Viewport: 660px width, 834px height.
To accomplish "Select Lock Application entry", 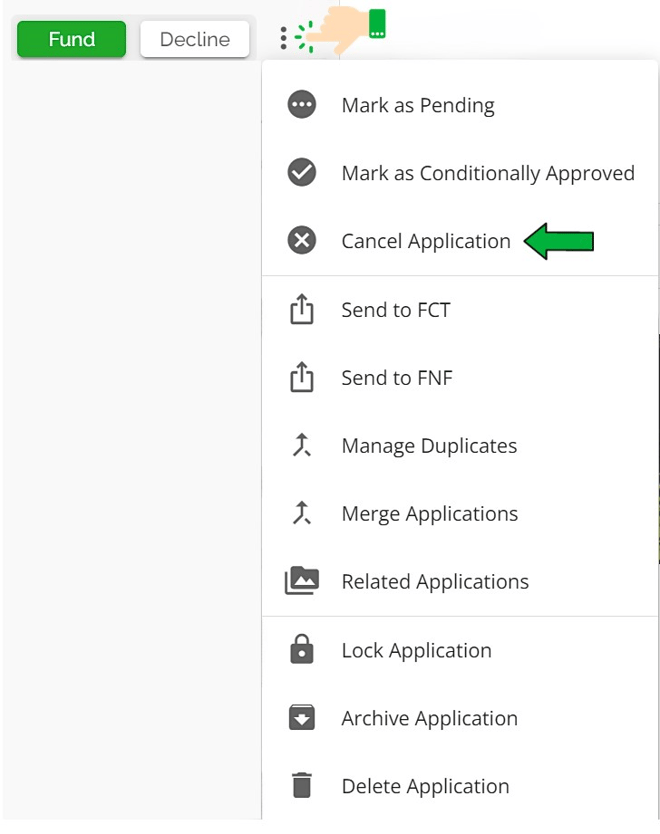I will (416, 650).
